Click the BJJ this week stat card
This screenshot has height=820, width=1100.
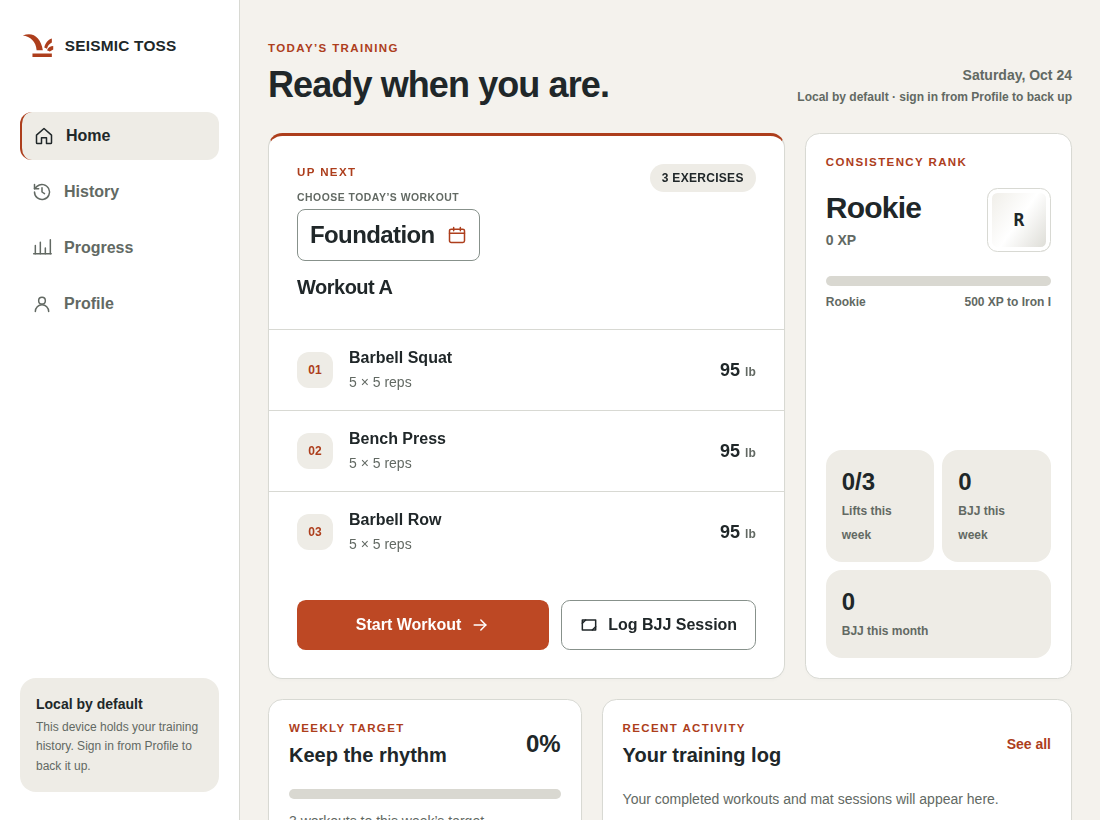996,506
